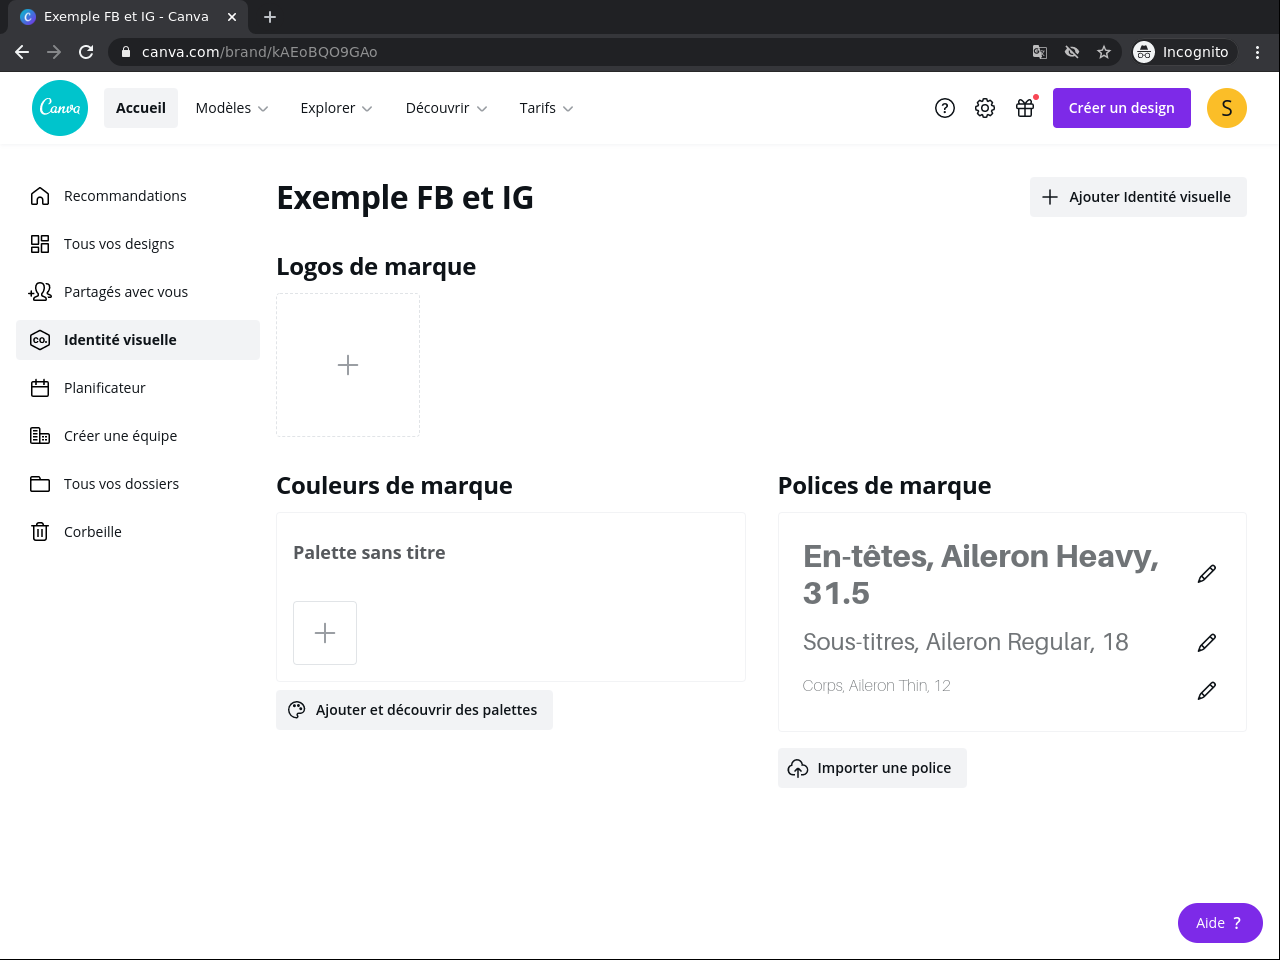Click the Créer un design button
Screen dimensions: 1280x960
point(1122,108)
